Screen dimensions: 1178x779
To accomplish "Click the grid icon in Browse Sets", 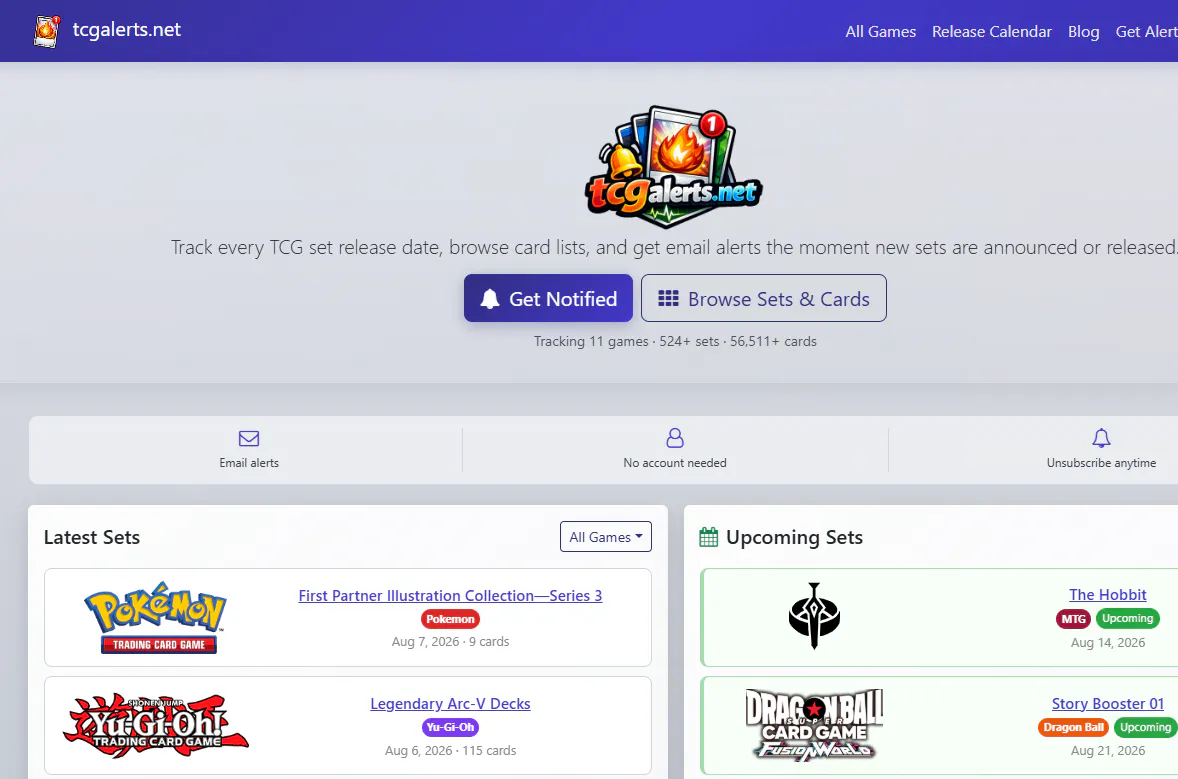I will tap(668, 298).
